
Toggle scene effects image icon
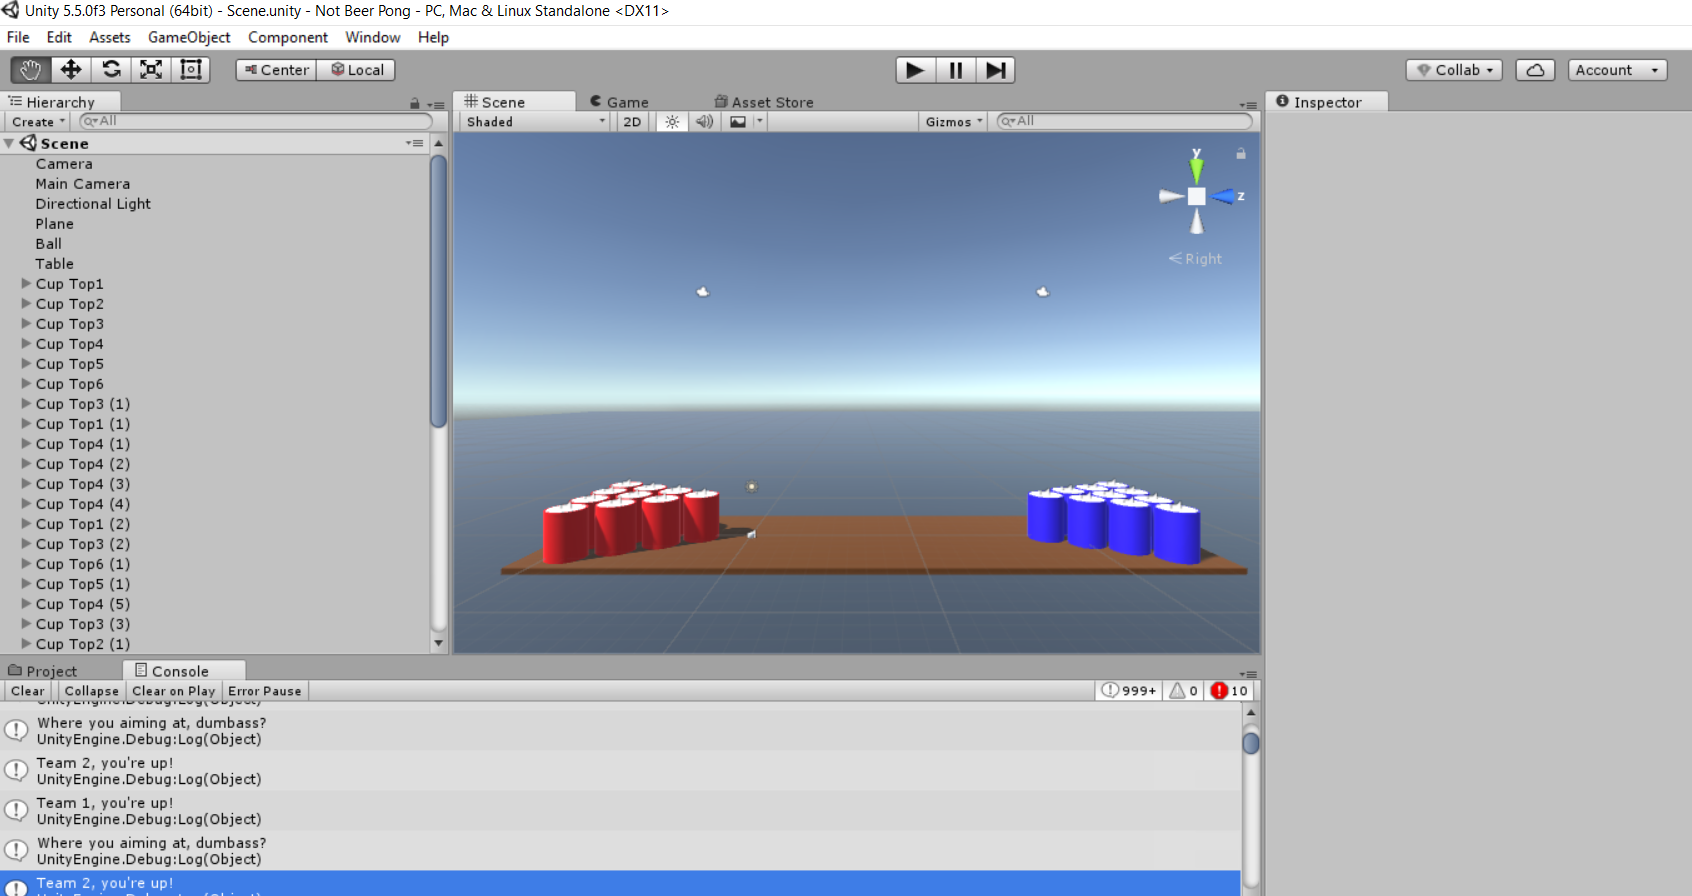pyautogui.click(x=738, y=122)
